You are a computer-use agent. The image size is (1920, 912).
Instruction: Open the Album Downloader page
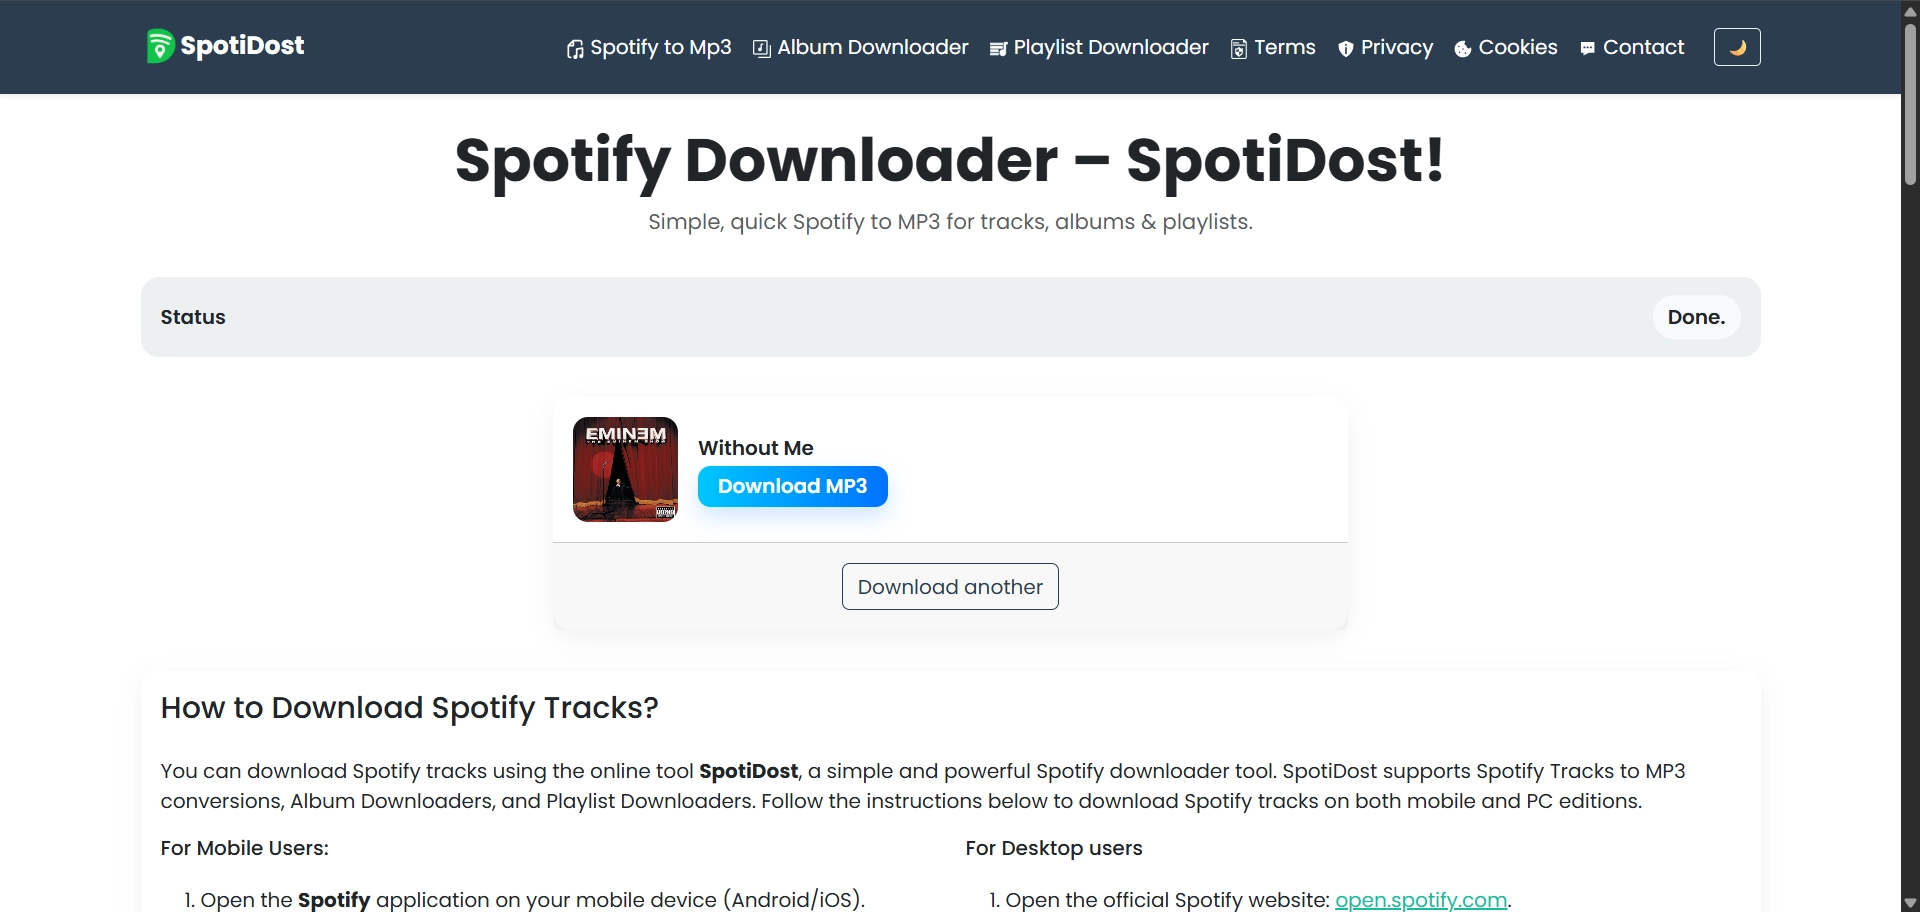pyautogui.click(x=873, y=47)
